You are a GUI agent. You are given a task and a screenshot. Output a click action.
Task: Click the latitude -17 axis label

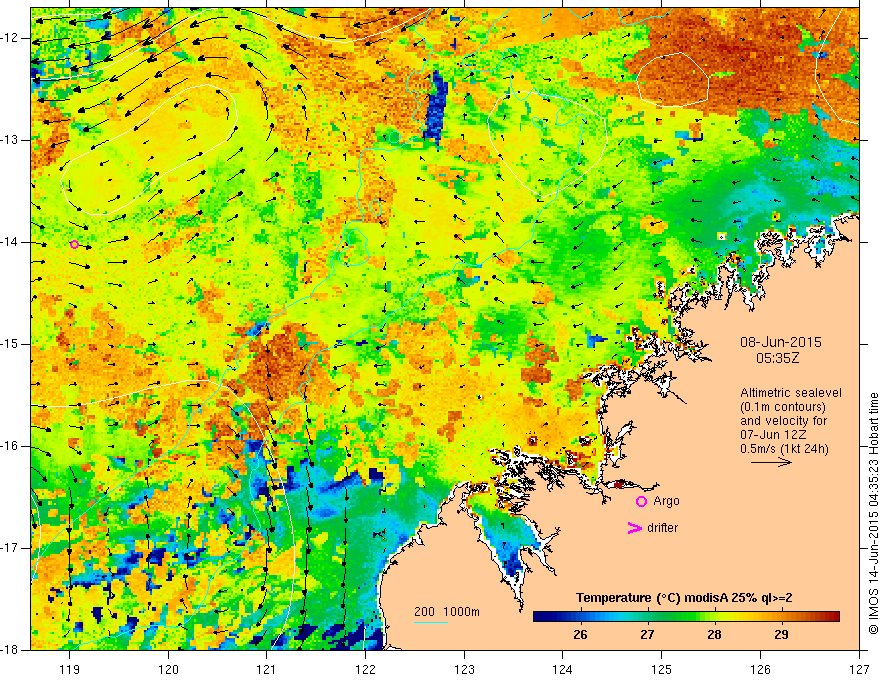(x=11, y=548)
